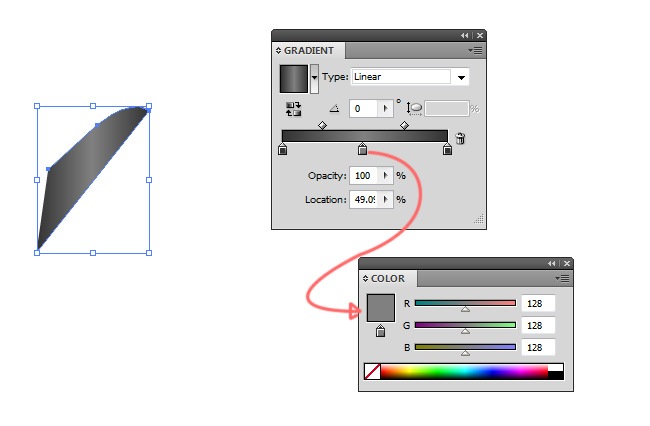Open the Location value flyout arrow
Screen dimensions: 650x426
click(x=386, y=200)
